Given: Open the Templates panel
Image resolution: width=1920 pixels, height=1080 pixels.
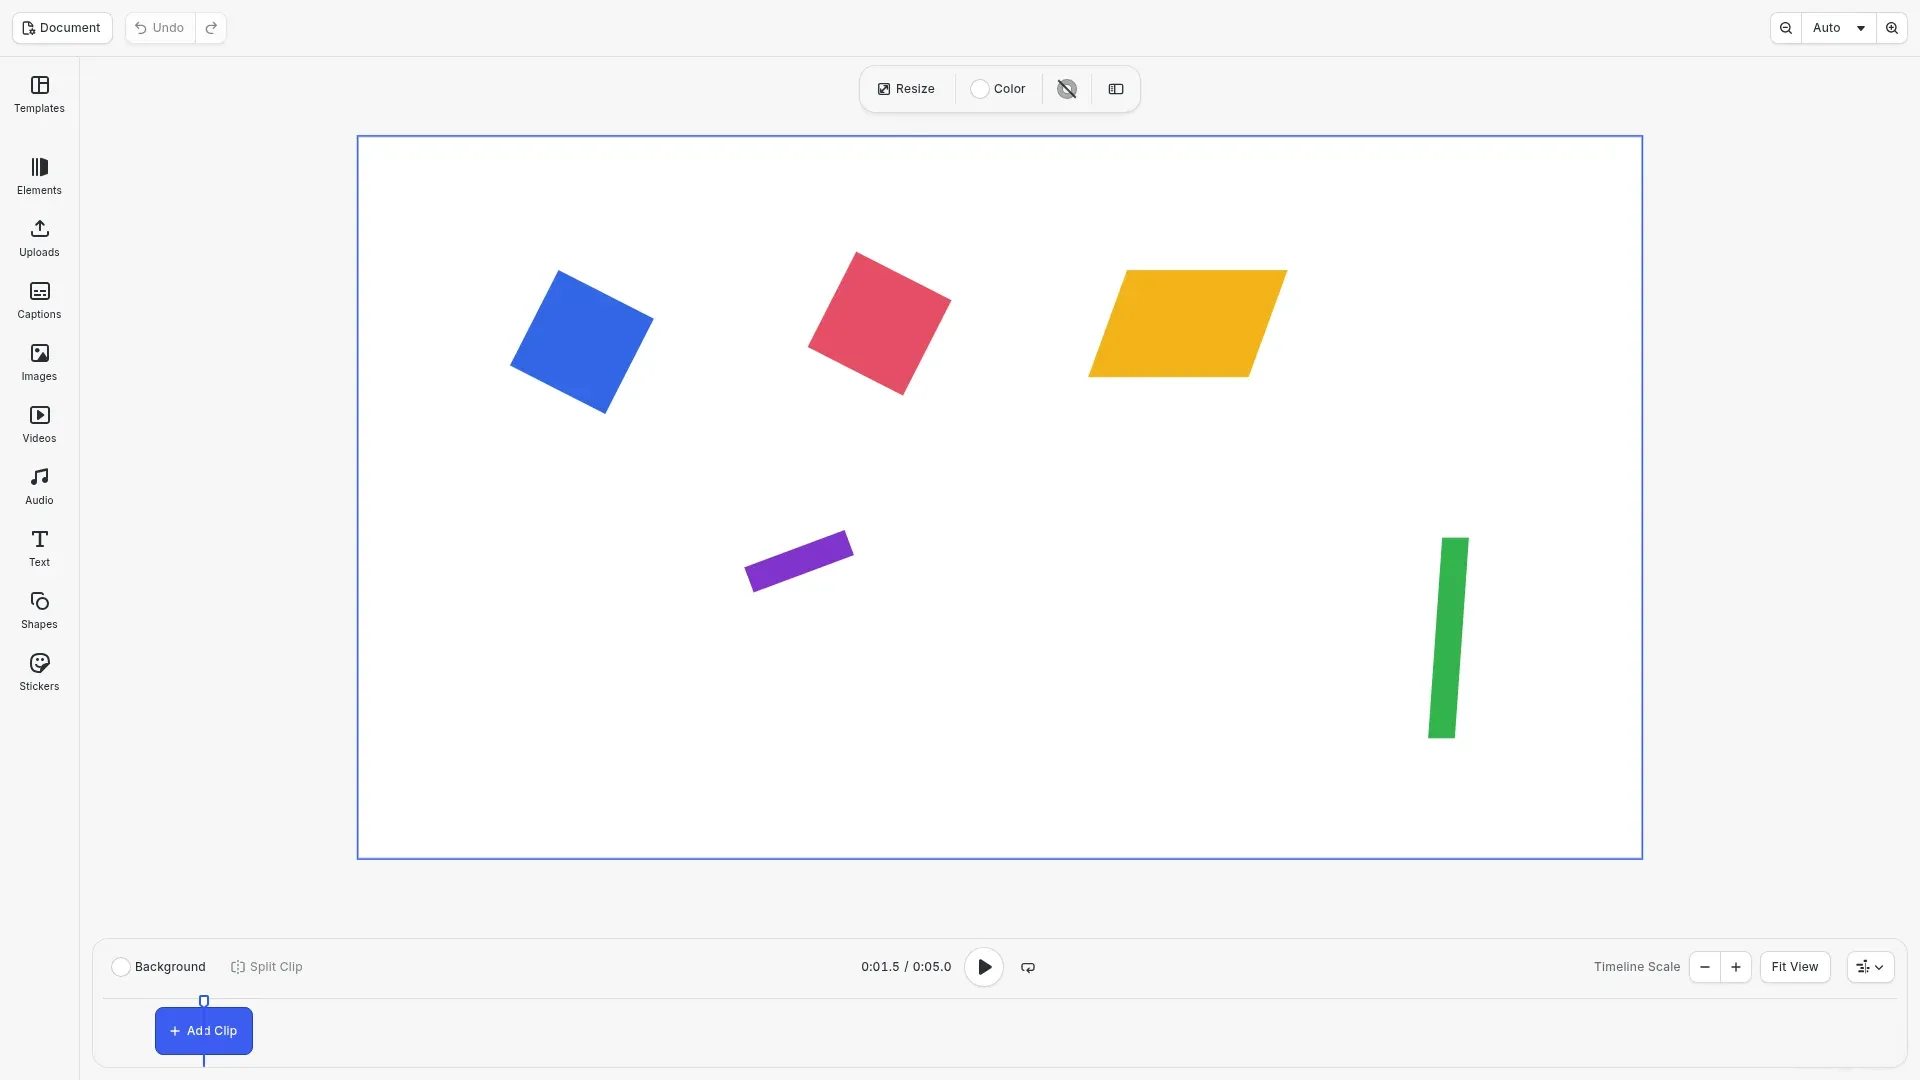Looking at the screenshot, I should pyautogui.click(x=39, y=94).
